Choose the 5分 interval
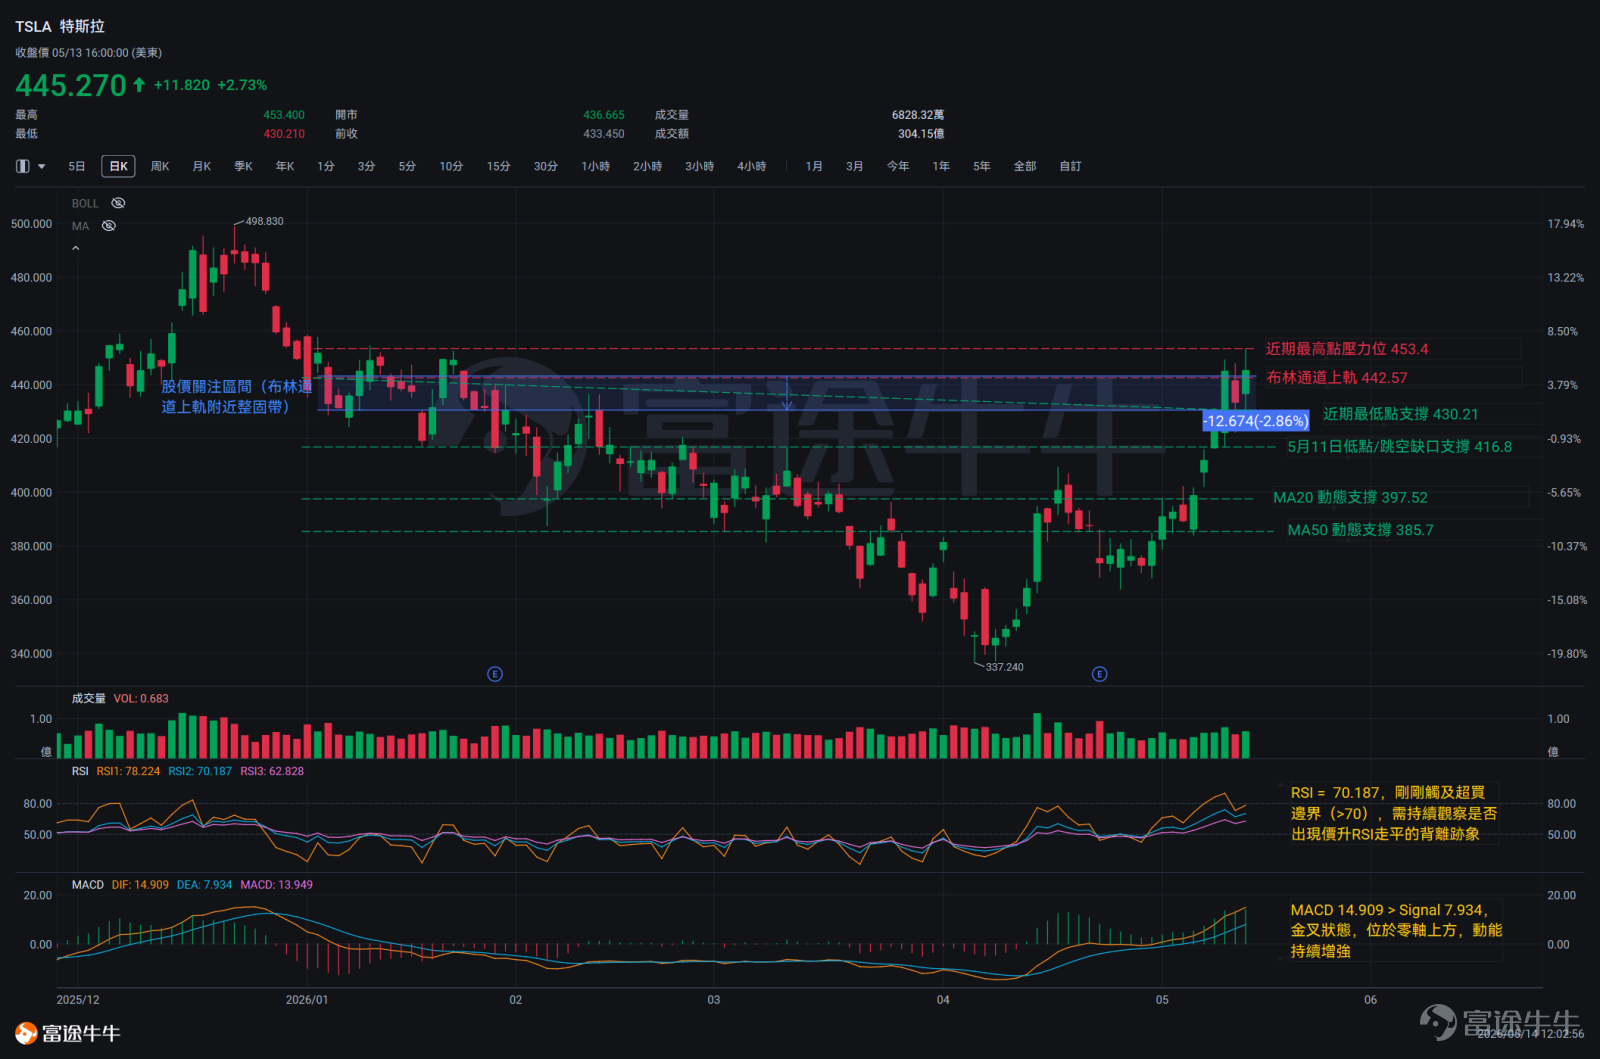The width and height of the screenshot is (1600, 1059). click(x=407, y=166)
